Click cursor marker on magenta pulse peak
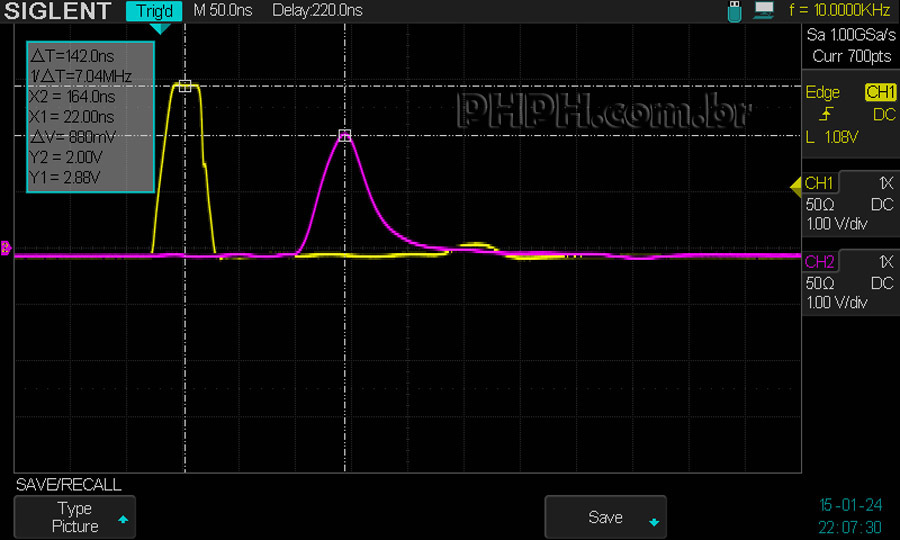Image resolution: width=900 pixels, height=540 pixels. 345,135
